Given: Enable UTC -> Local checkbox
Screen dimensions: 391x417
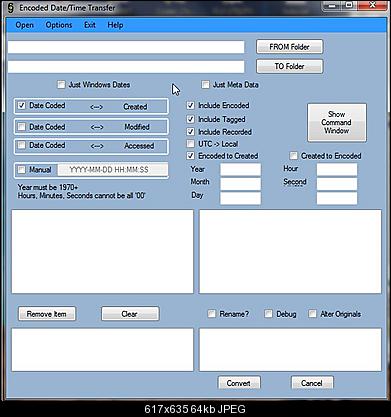Looking at the screenshot, I should [x=190, y=144].
